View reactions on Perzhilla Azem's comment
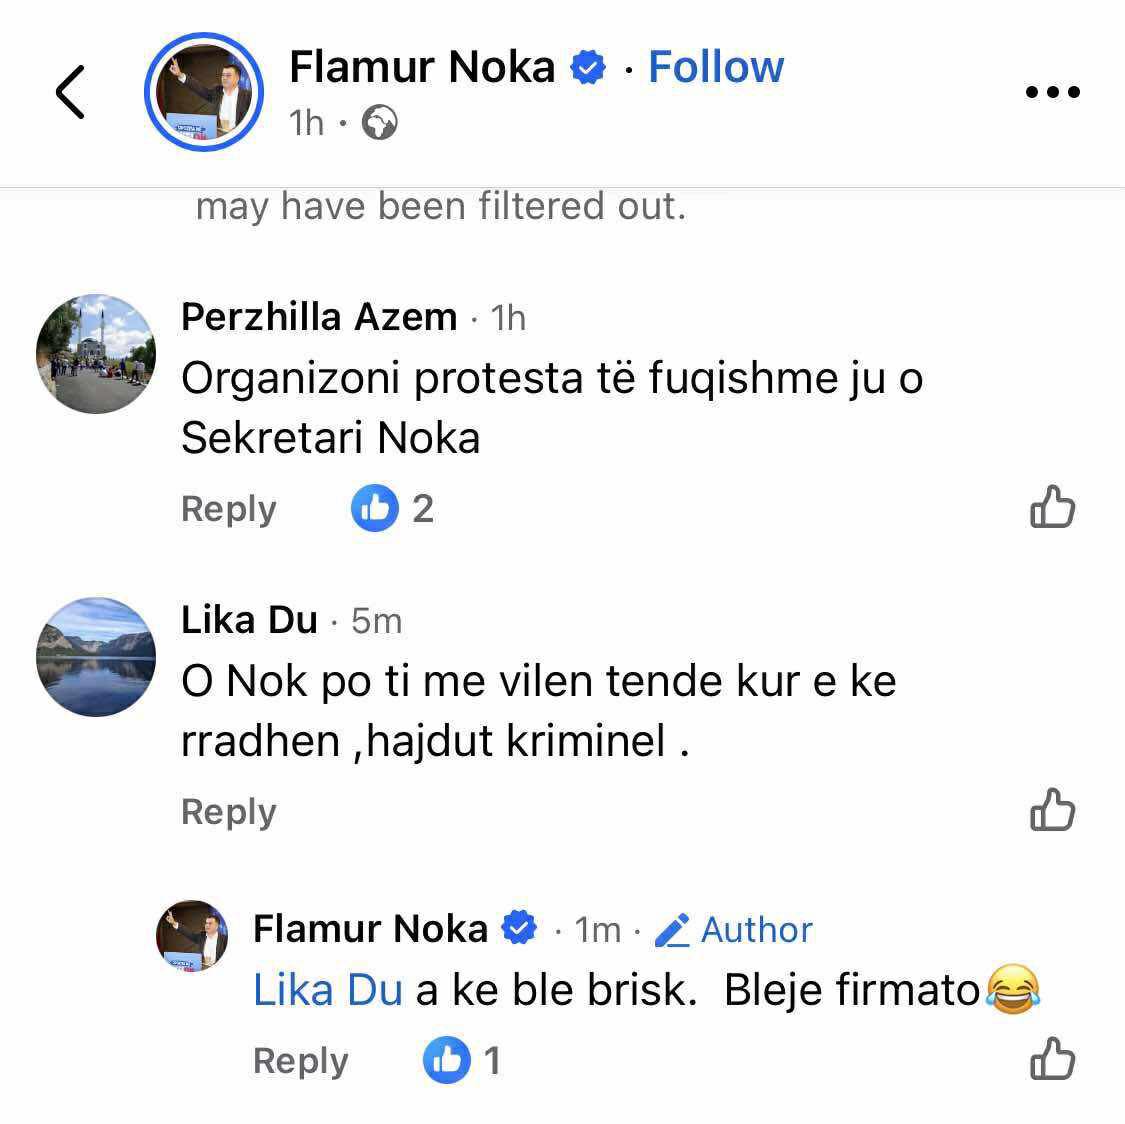 click(393, 509)
